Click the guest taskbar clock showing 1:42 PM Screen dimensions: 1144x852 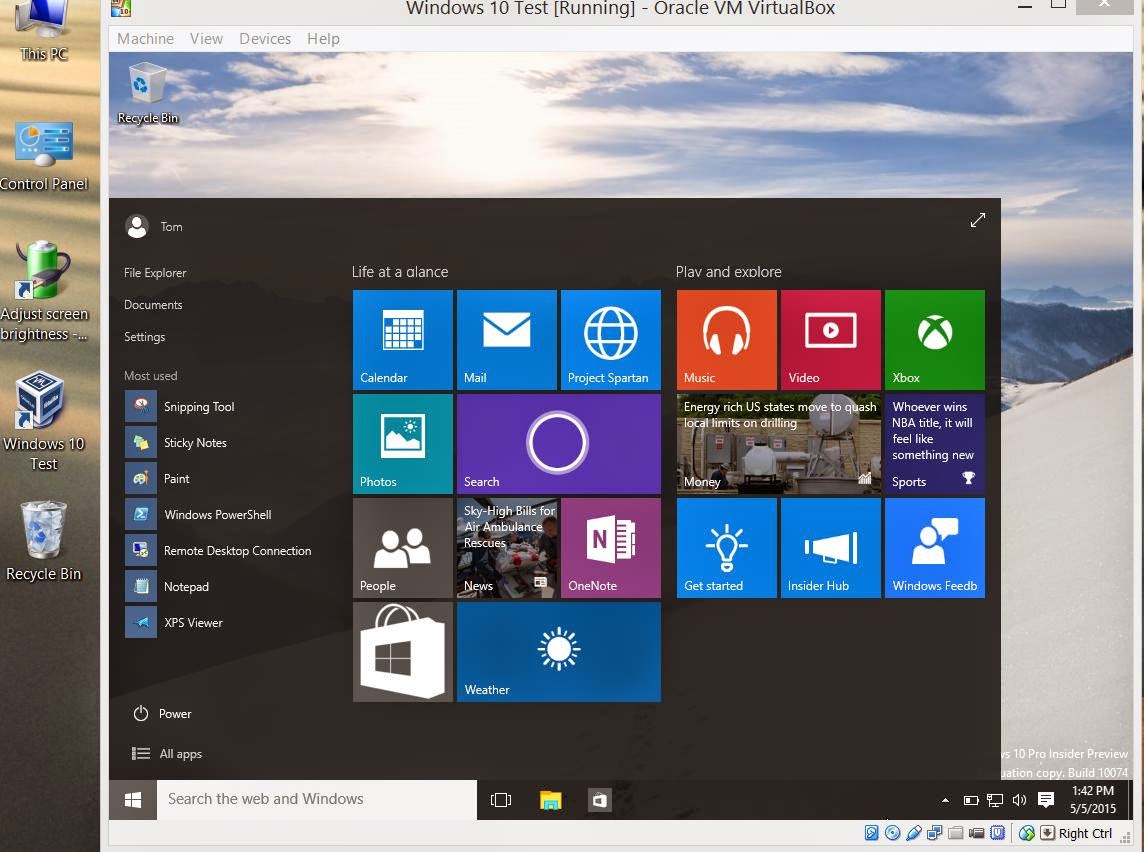1092,799
